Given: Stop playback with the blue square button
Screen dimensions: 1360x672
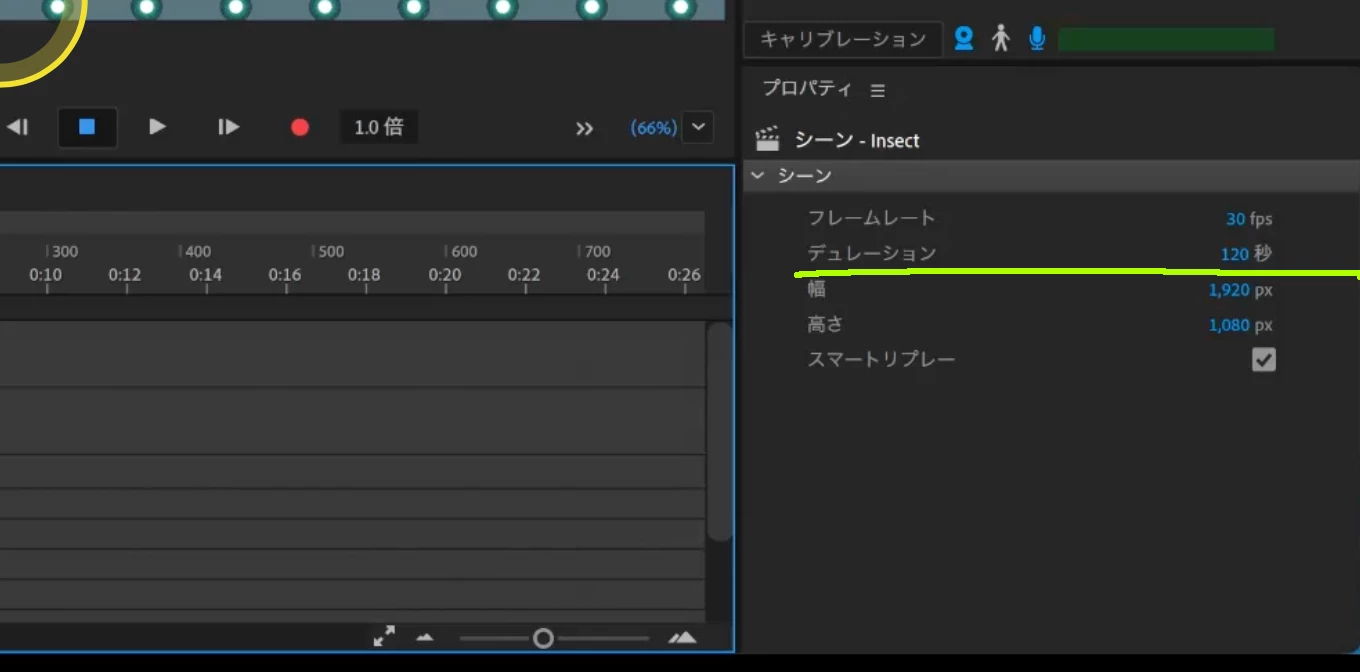Looking at the screenshot, I should click(x=87, y=127).
